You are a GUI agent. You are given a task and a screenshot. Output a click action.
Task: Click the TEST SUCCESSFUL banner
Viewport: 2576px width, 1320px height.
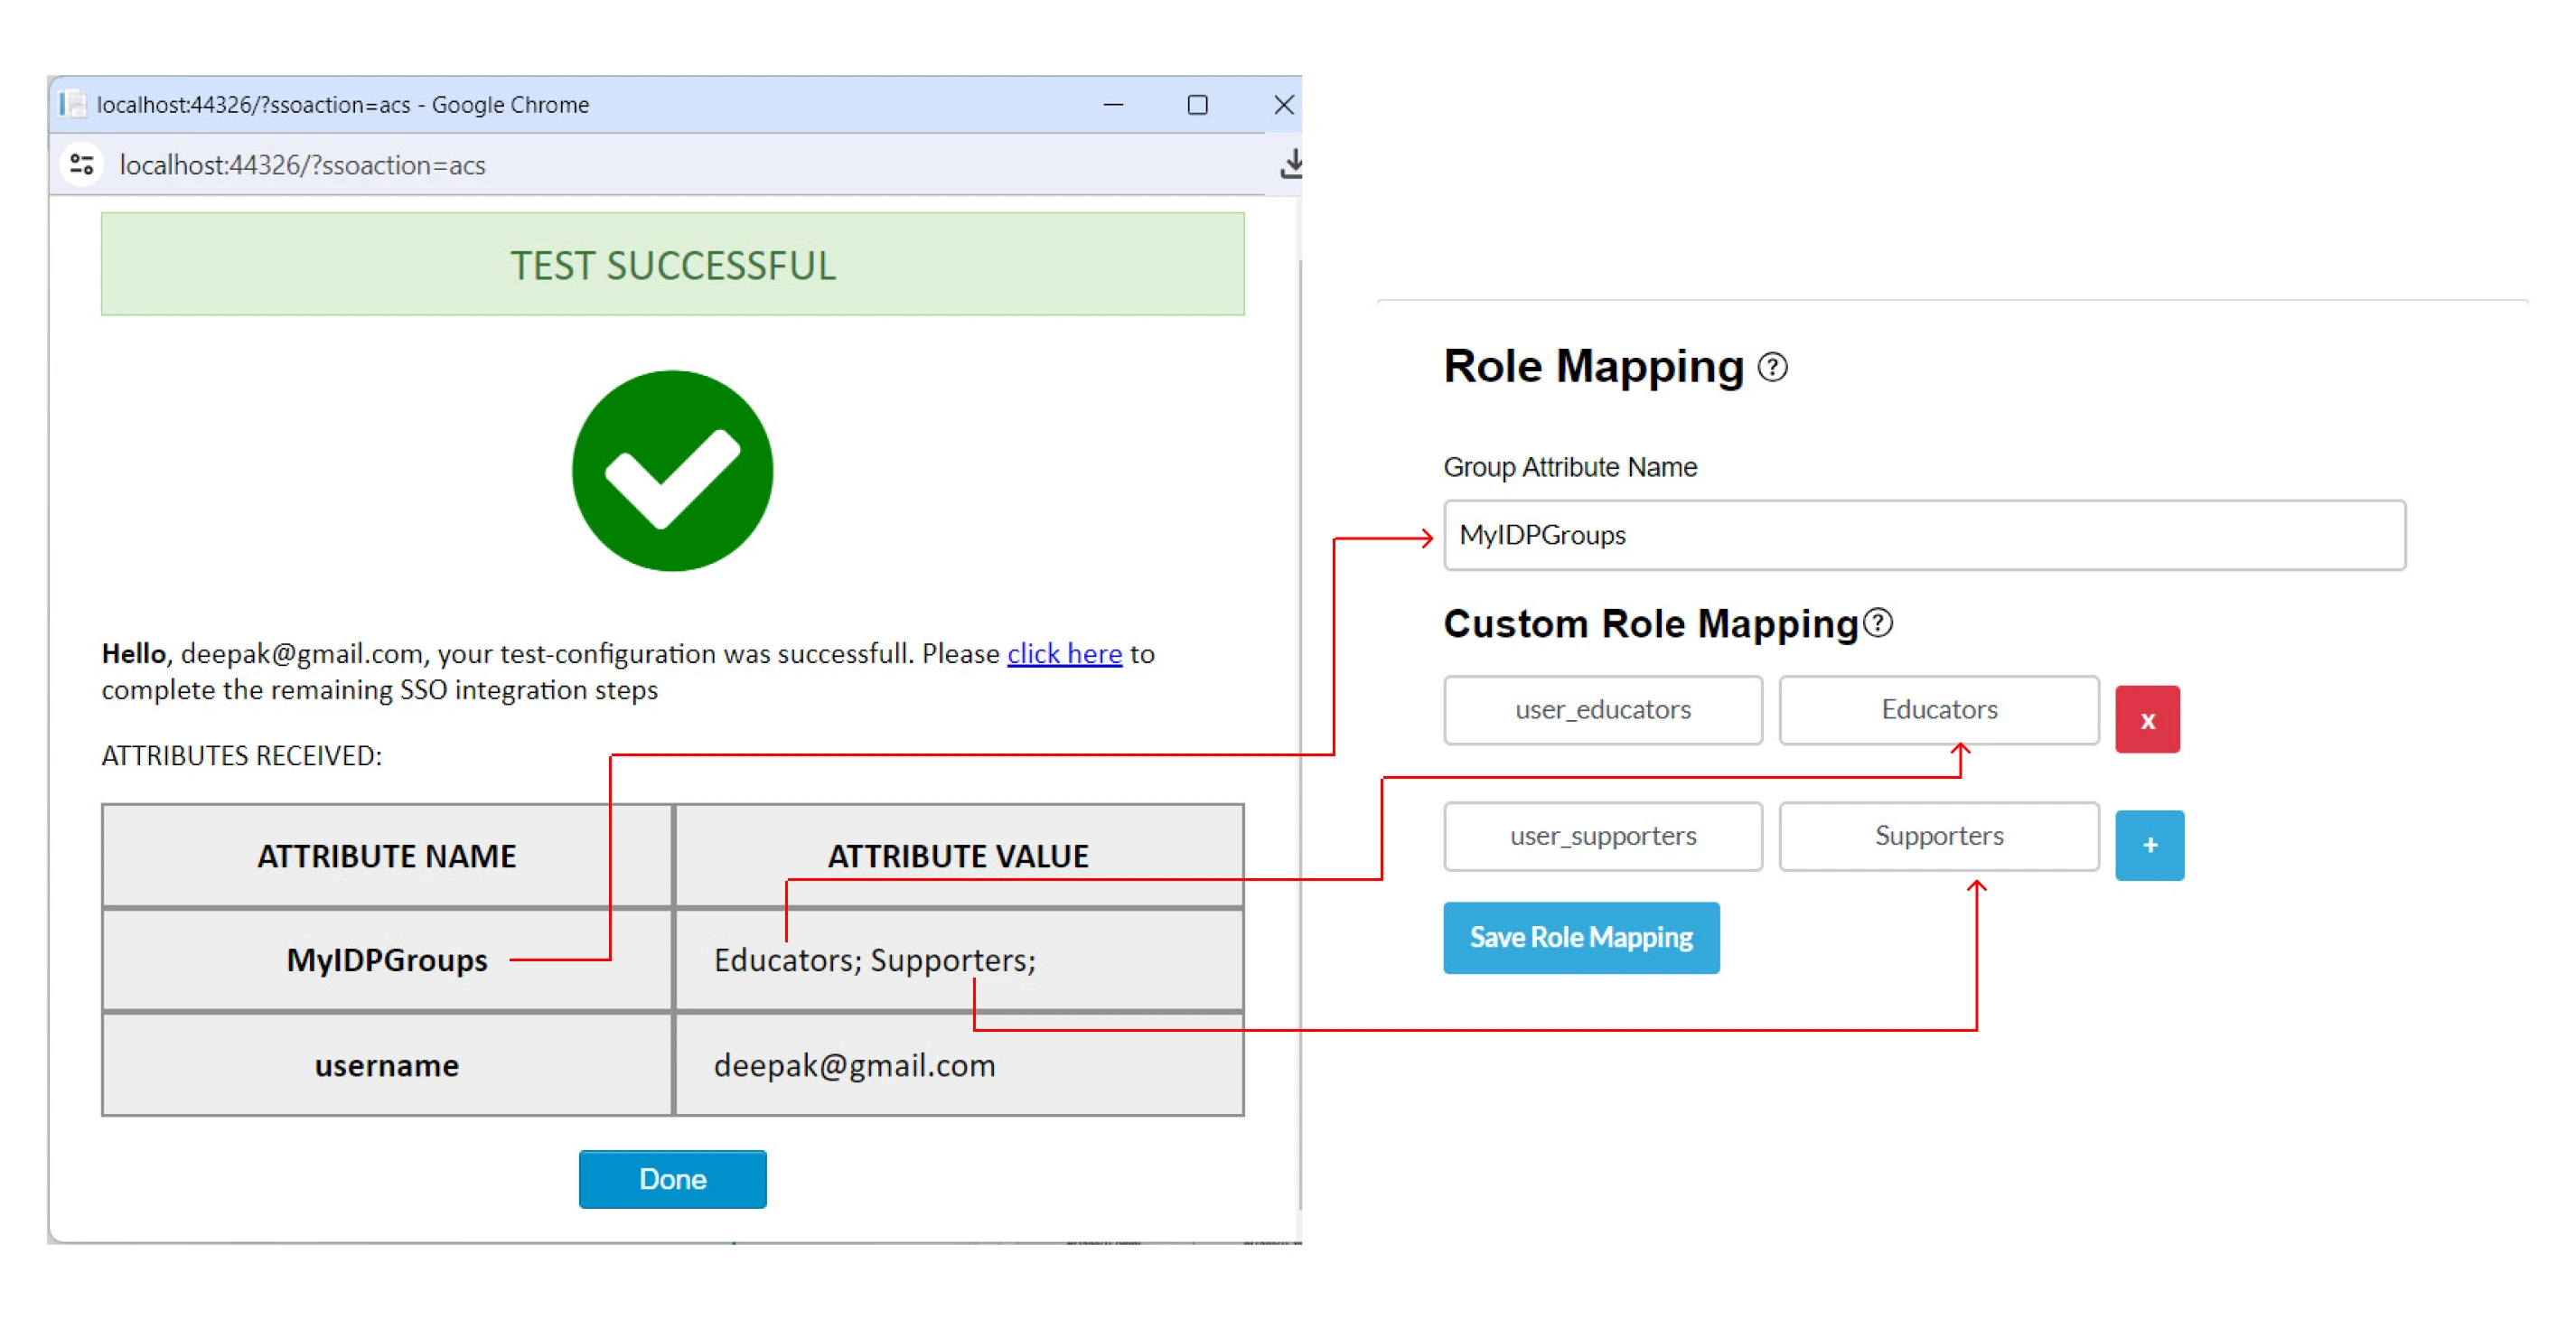(672, 264)
